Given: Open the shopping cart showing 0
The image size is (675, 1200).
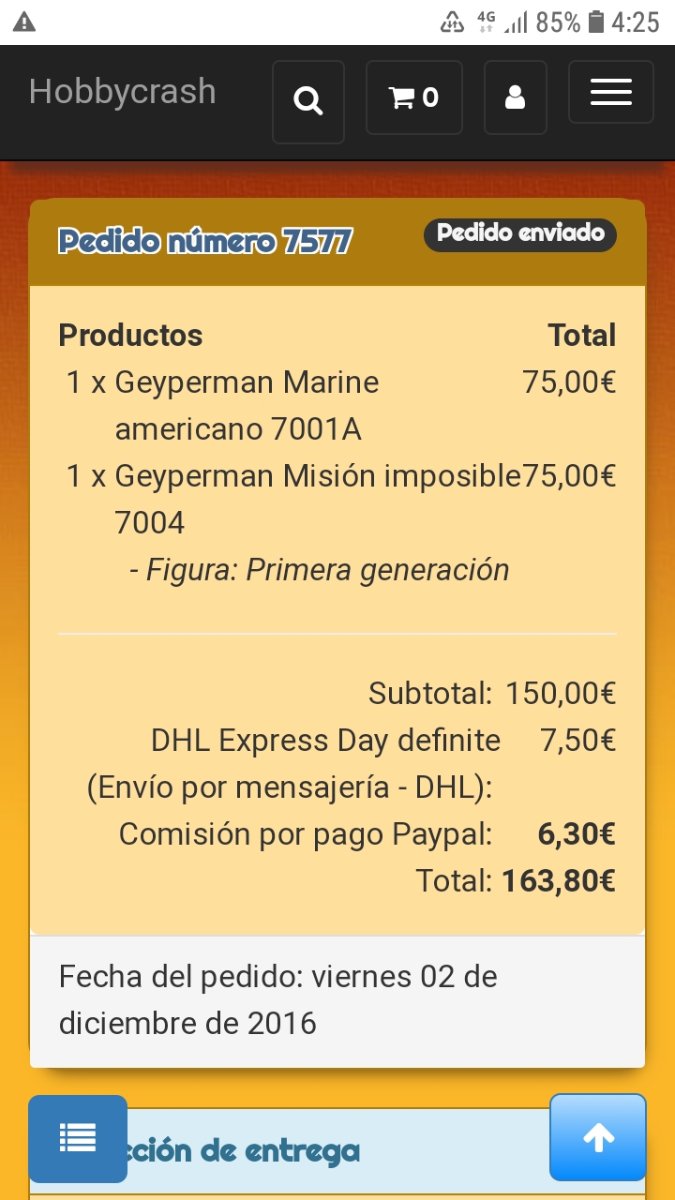Looking at the screenshot, I should click(413, 97).
